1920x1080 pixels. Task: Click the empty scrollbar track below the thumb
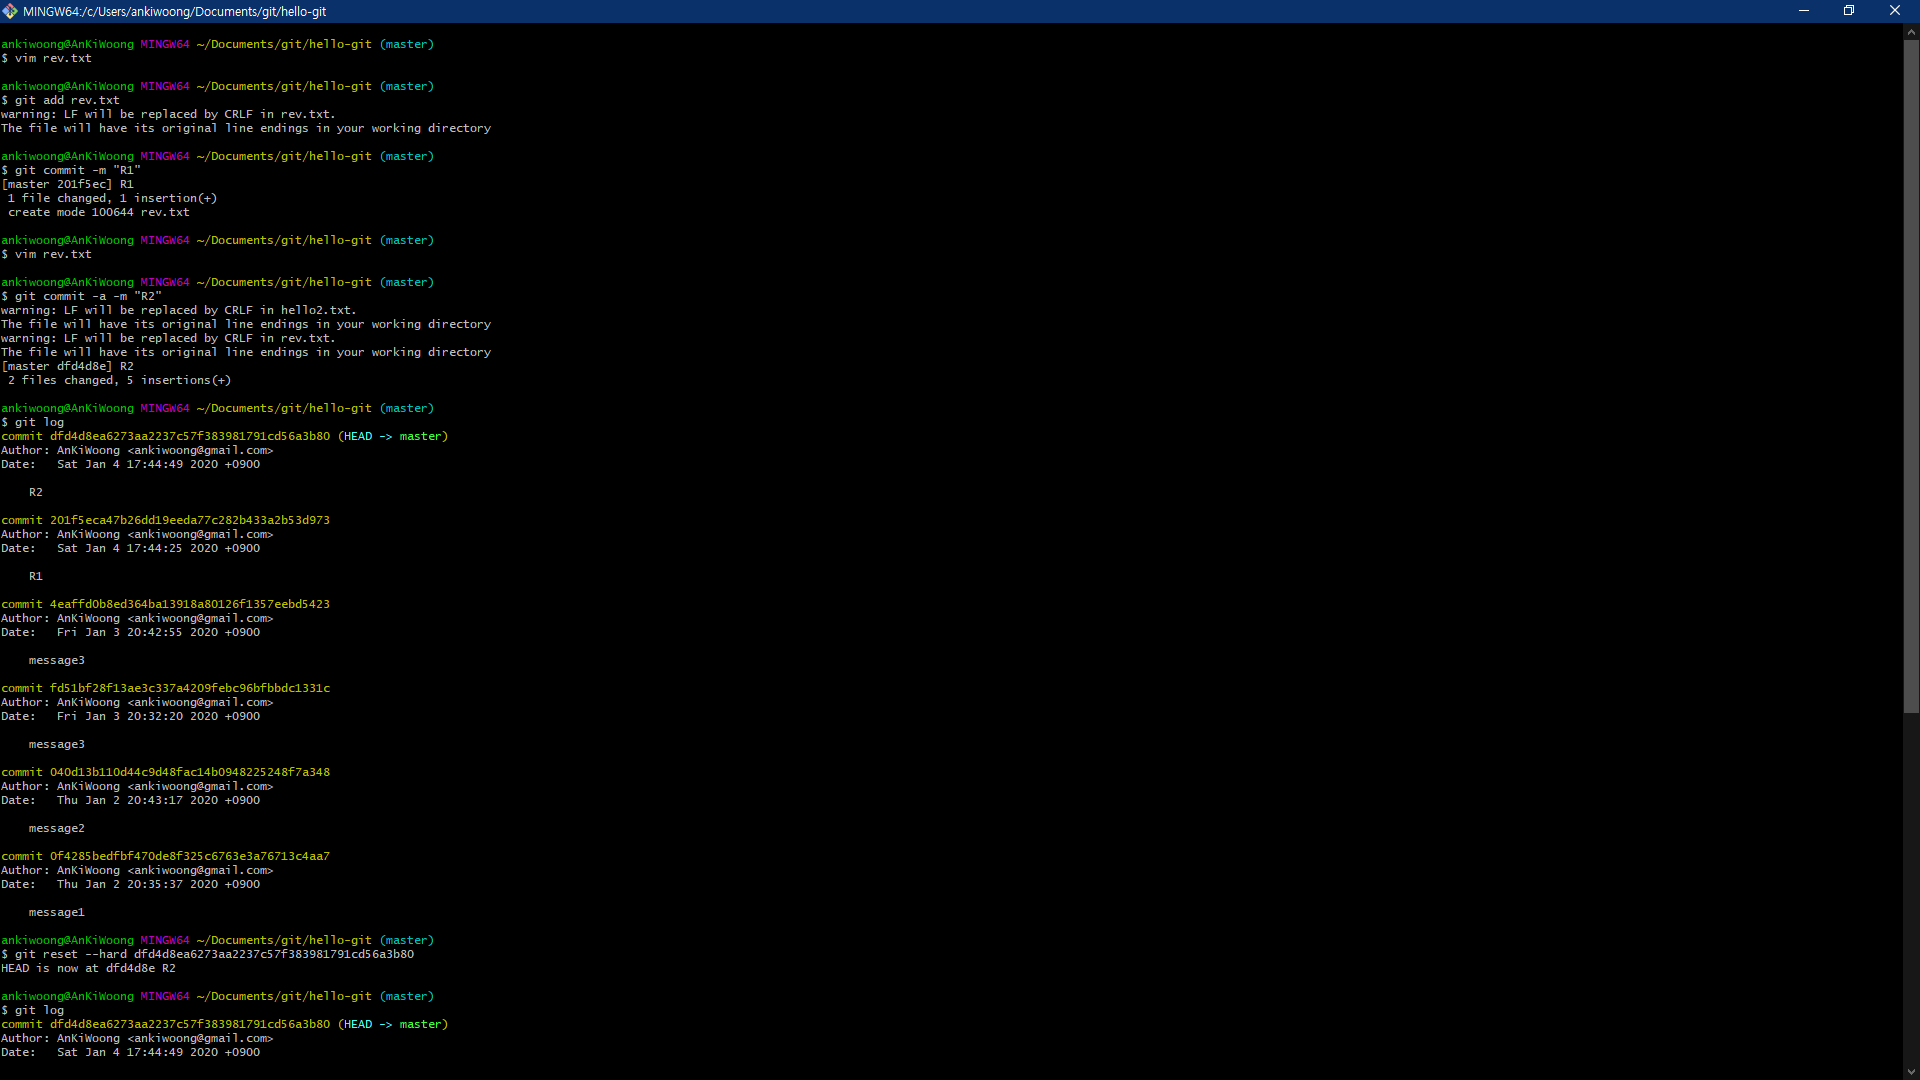[1911, 890]
